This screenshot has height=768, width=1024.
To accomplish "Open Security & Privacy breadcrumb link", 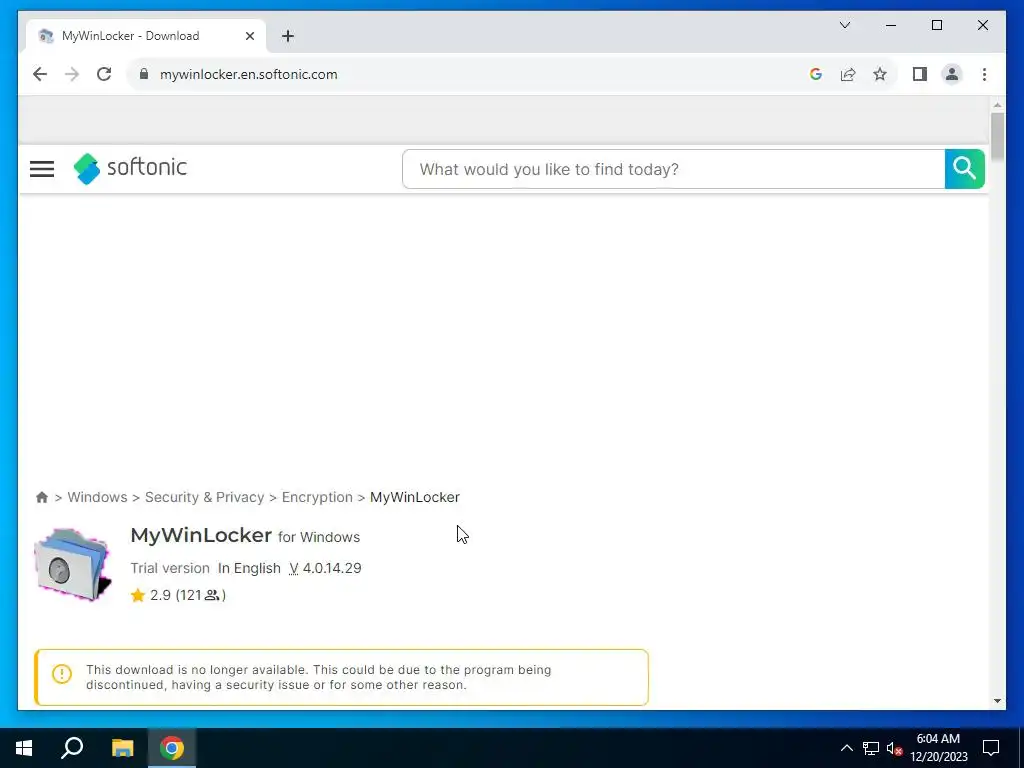I will [204, 498].
